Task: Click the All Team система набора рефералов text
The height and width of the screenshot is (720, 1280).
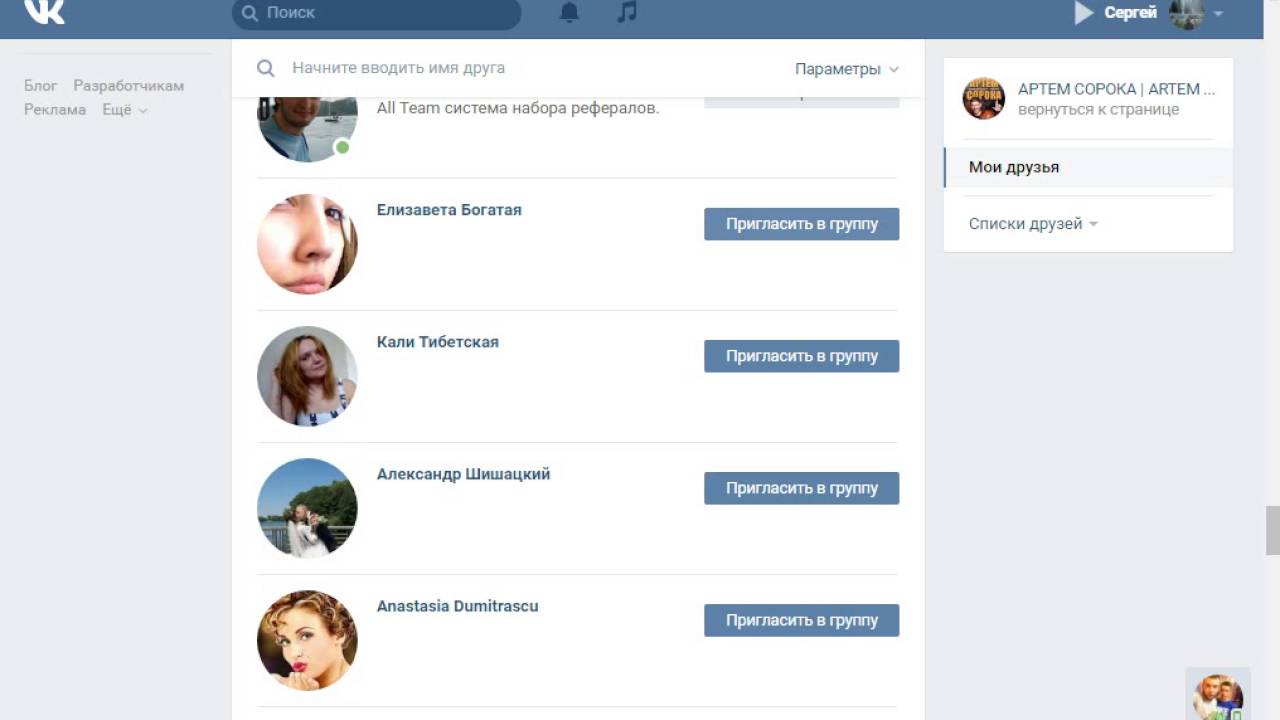Action: click(x=518, y=108)
